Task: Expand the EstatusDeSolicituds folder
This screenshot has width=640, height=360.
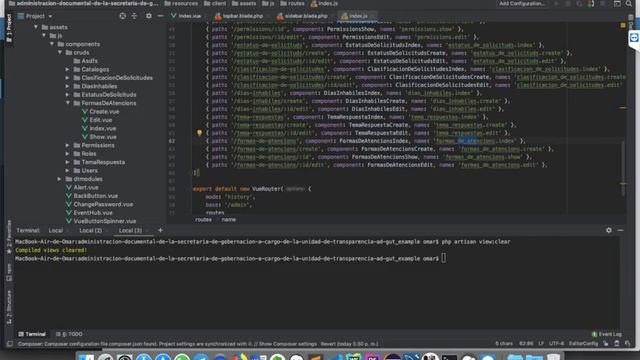Action: [x=68, y=95]
